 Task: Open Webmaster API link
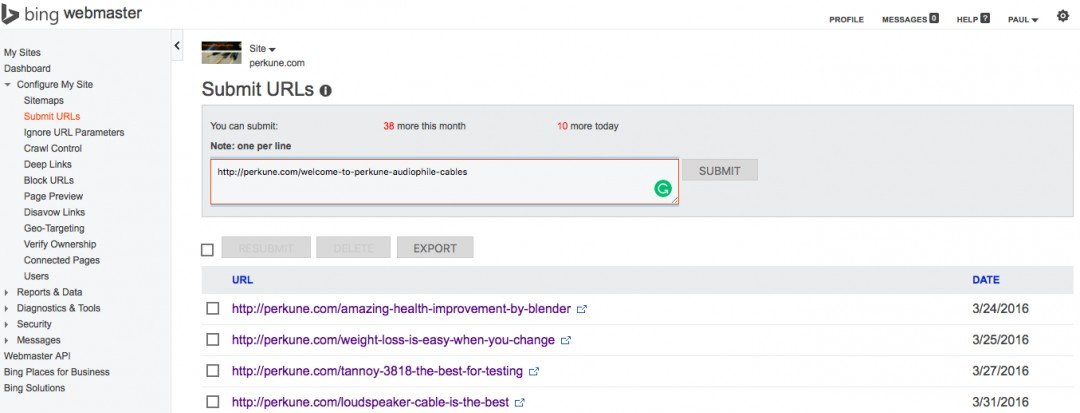coord(37,356)
